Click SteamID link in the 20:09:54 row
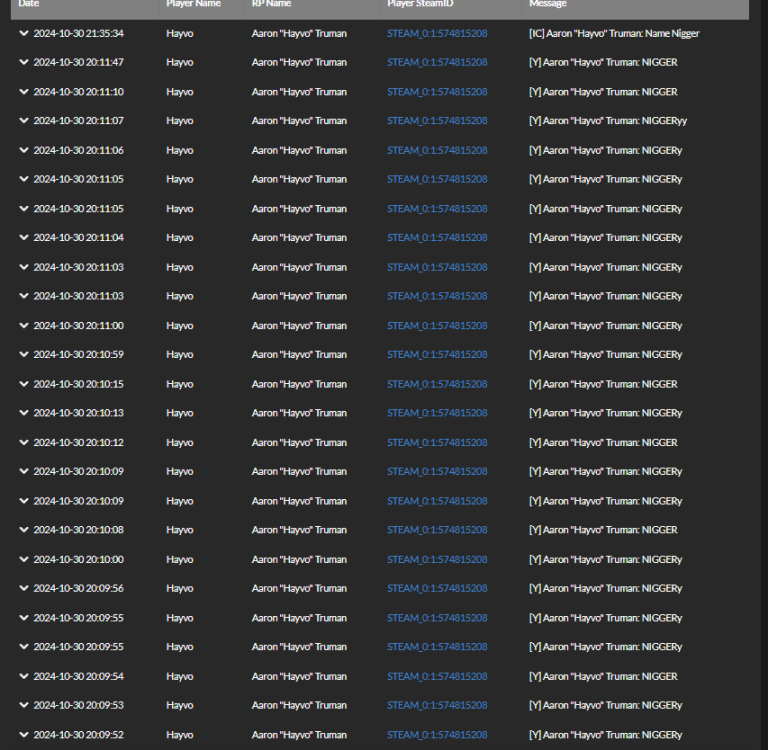768x750 pixels. [x=437, y=677]
